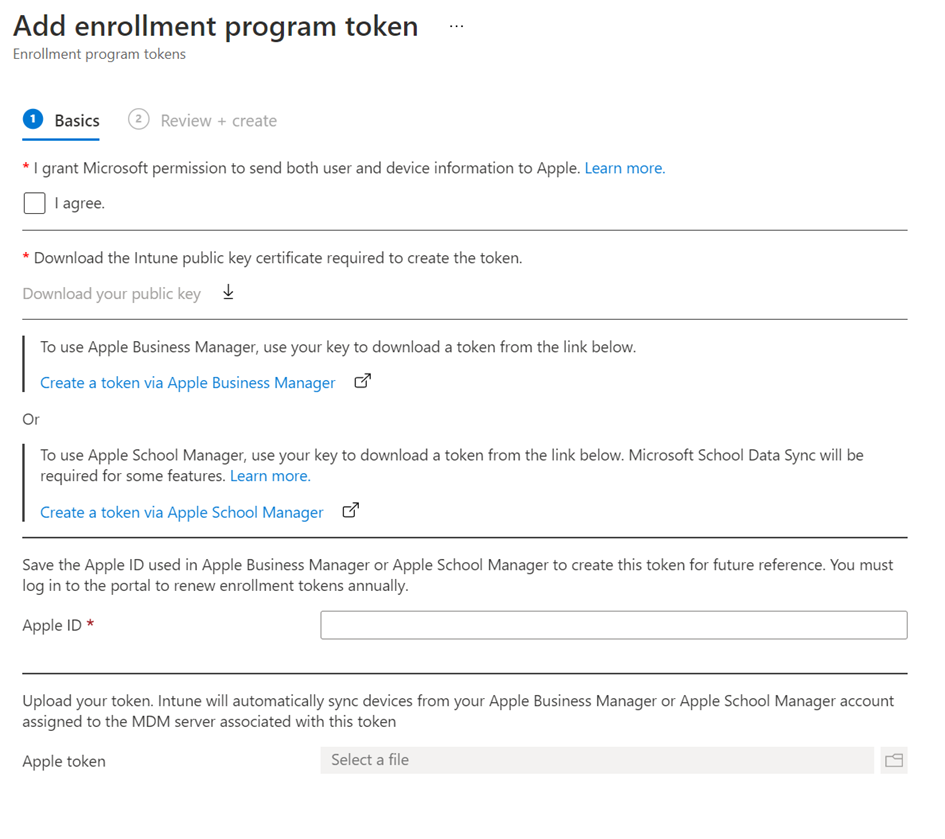Open Create a token via Apple Business Manager
The image size is (945, 839).
coord(187,383)
